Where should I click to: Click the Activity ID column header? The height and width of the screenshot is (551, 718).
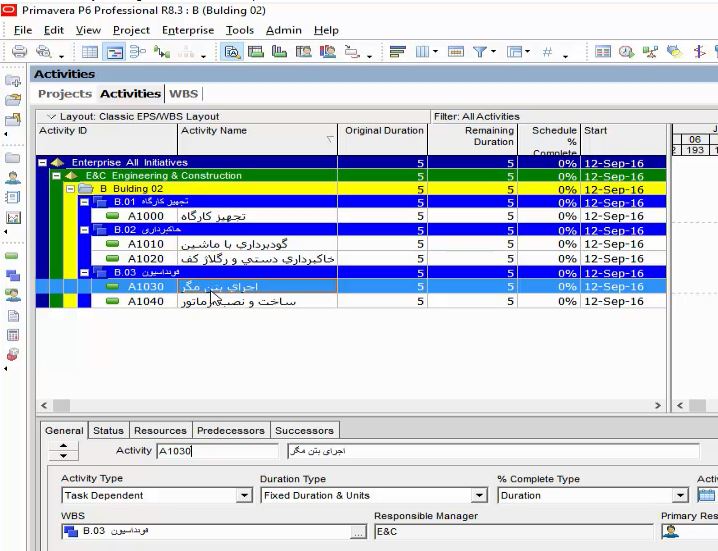106,139
